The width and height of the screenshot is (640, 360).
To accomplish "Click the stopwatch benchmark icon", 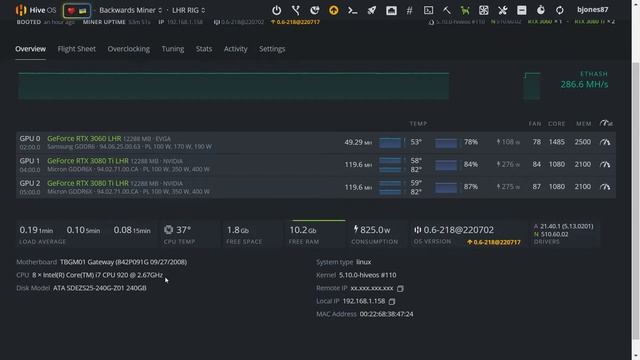I will (540, 10).
